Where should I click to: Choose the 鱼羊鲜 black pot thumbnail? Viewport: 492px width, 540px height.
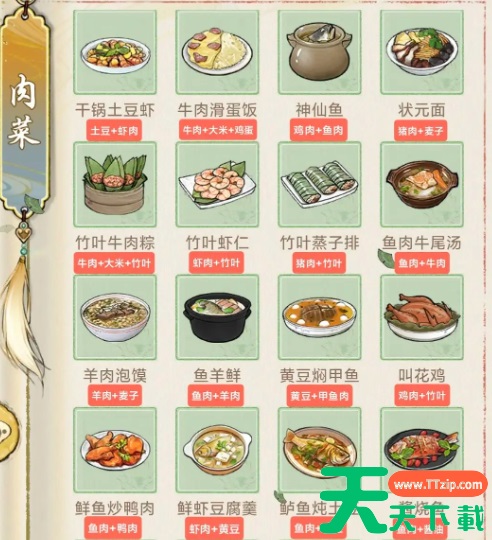tap(217, 317)
